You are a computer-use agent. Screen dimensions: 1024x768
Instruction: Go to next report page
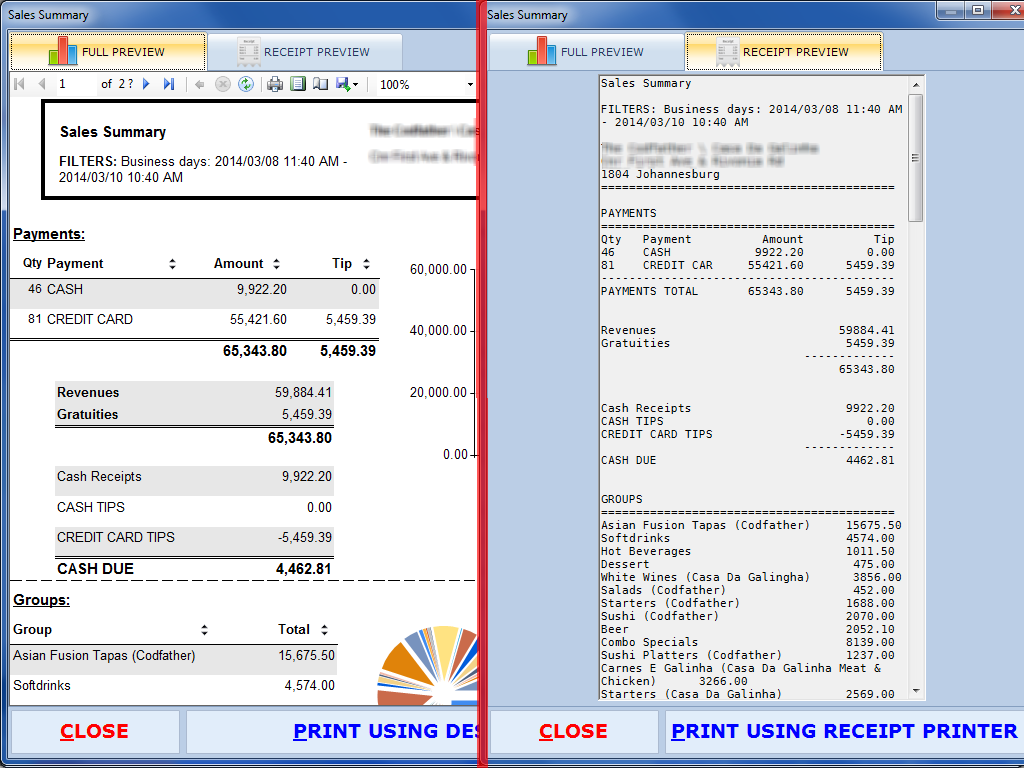point(147,85)
